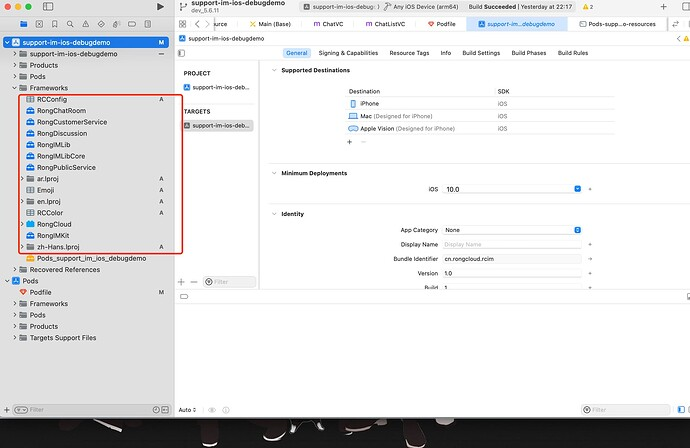Viewport: 690px width, 448px height.
Task: Show the warnings count indicator
Action: (x=588, y=7)
